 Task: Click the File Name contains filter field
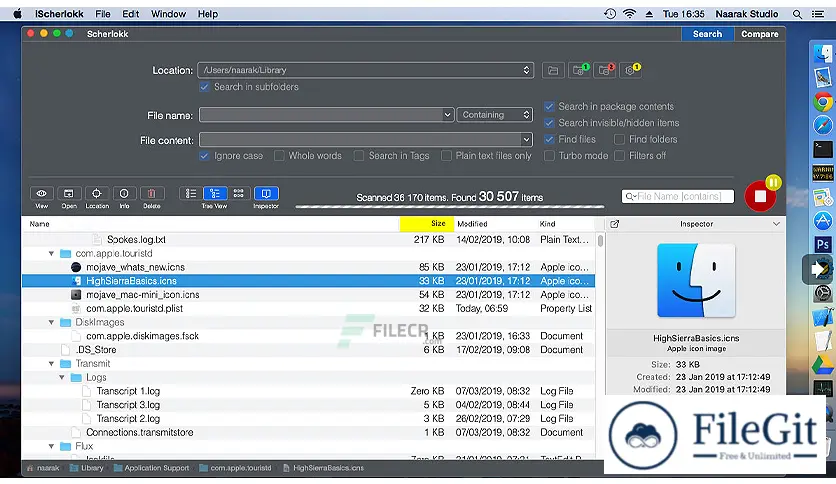(x=678, y=197)
